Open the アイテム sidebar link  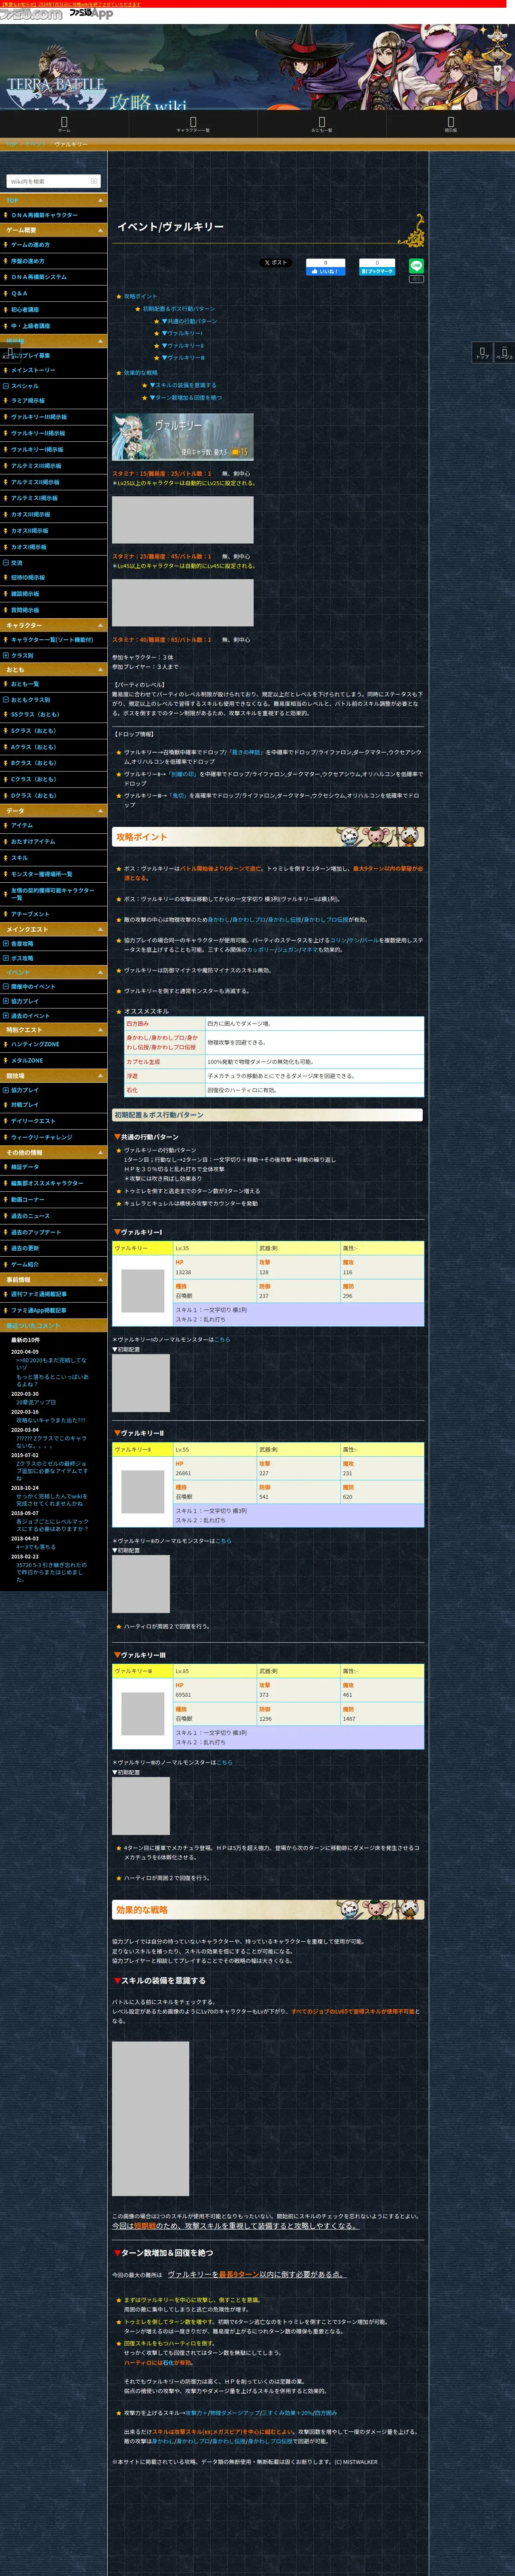click(x=22, y=825)
